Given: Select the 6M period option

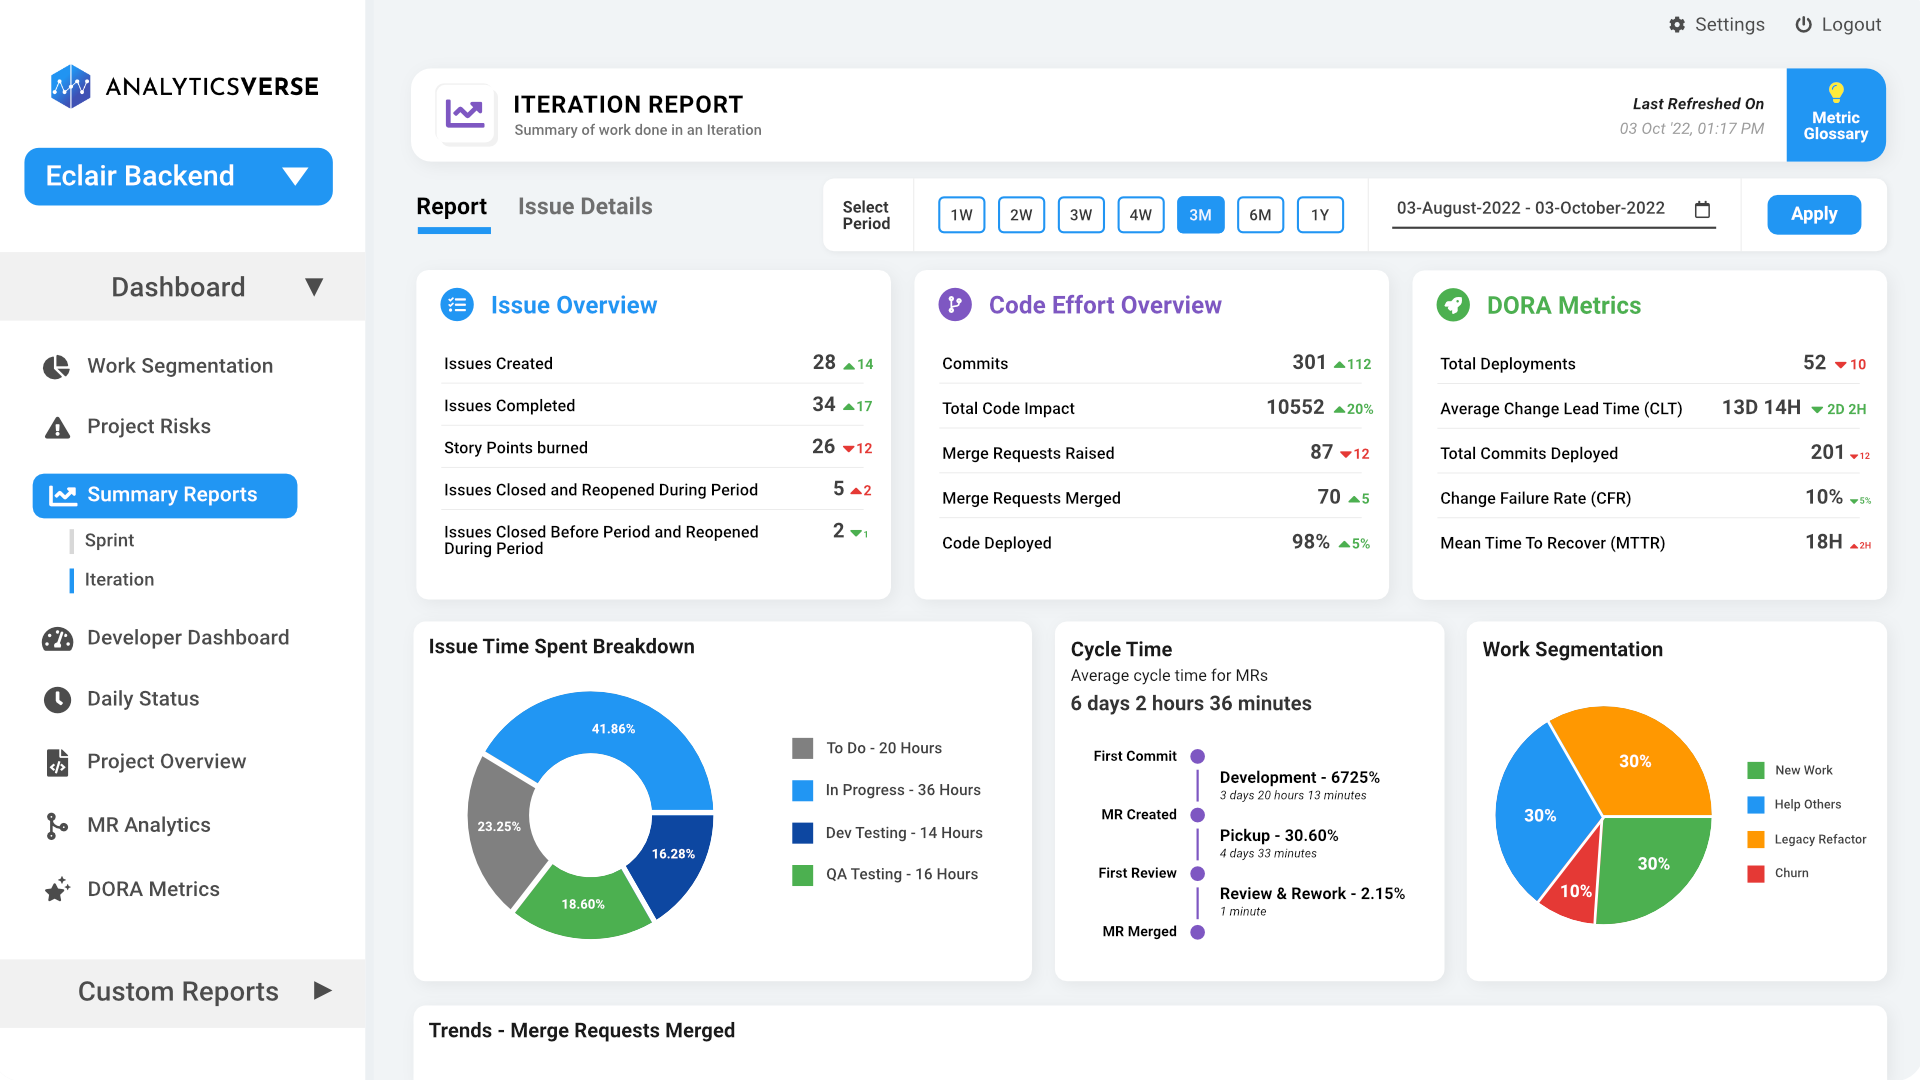Looking at the screenshot, I should (x=1260, y=215).
